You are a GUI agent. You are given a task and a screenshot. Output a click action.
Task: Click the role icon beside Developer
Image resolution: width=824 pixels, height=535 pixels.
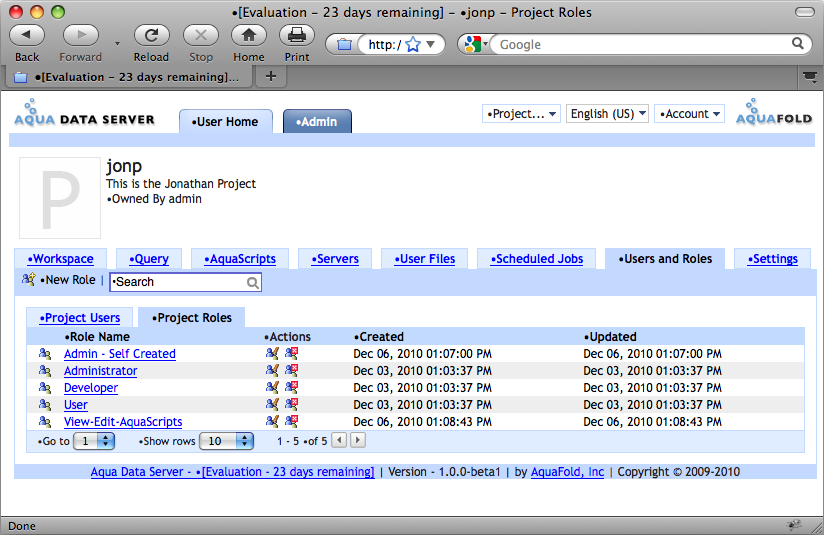pos(45,388)
